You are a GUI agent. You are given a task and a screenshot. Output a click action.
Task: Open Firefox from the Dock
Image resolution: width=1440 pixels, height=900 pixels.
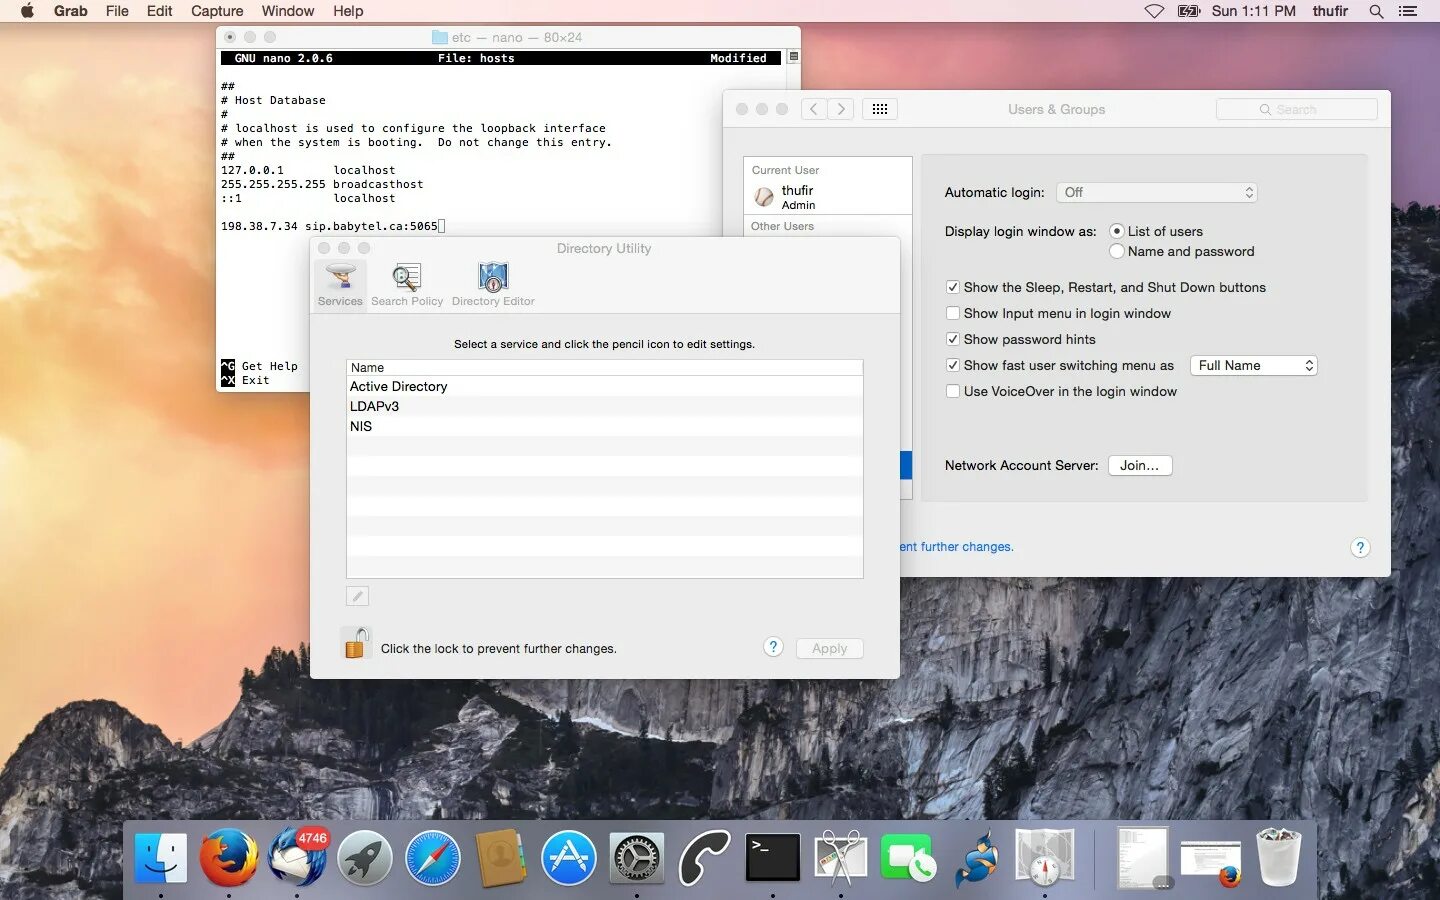(x=228, y=858)
